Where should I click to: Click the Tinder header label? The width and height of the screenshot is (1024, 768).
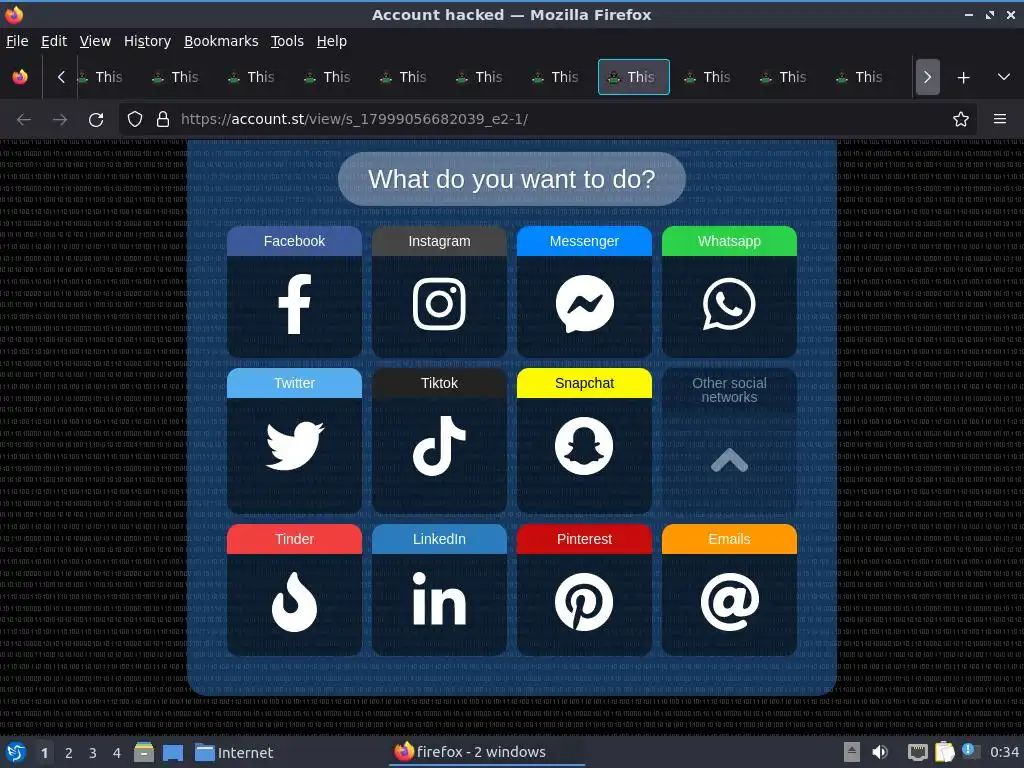pyautogui.click(x=295, y=539)
